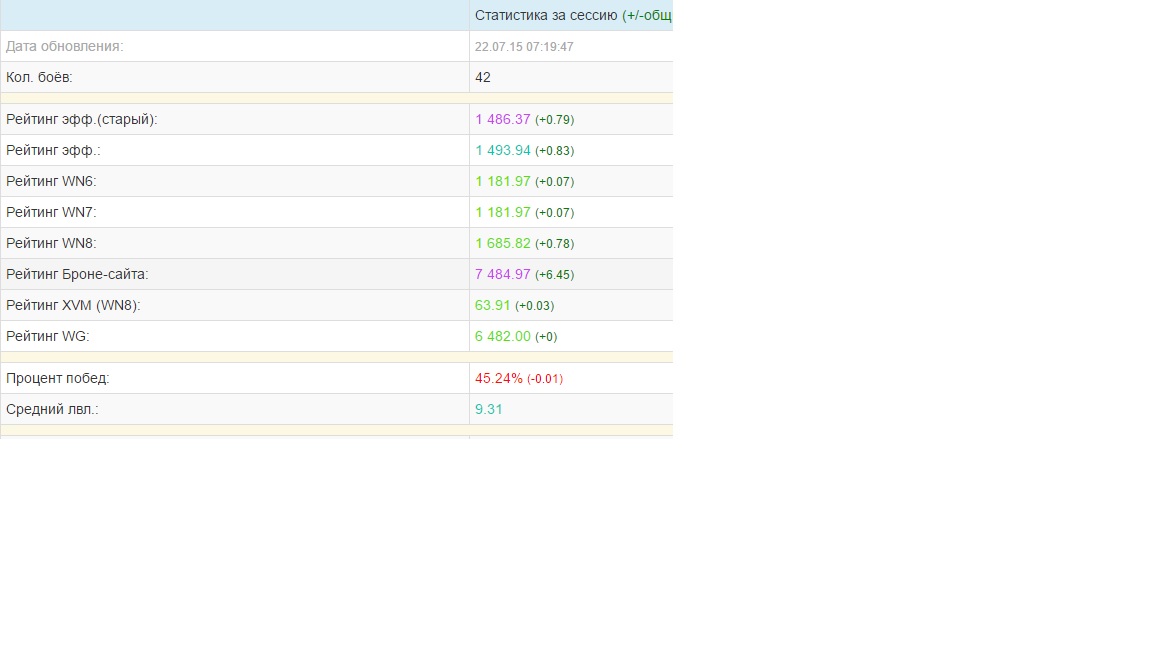Select the 'Рейтинг эфф.(старый):' label
The image size is (1152, 648).
82,119
